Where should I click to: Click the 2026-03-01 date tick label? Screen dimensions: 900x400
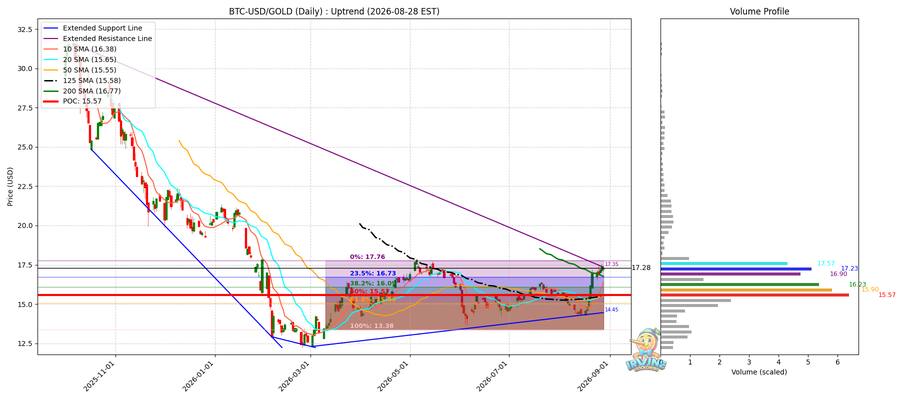[297, 374]
